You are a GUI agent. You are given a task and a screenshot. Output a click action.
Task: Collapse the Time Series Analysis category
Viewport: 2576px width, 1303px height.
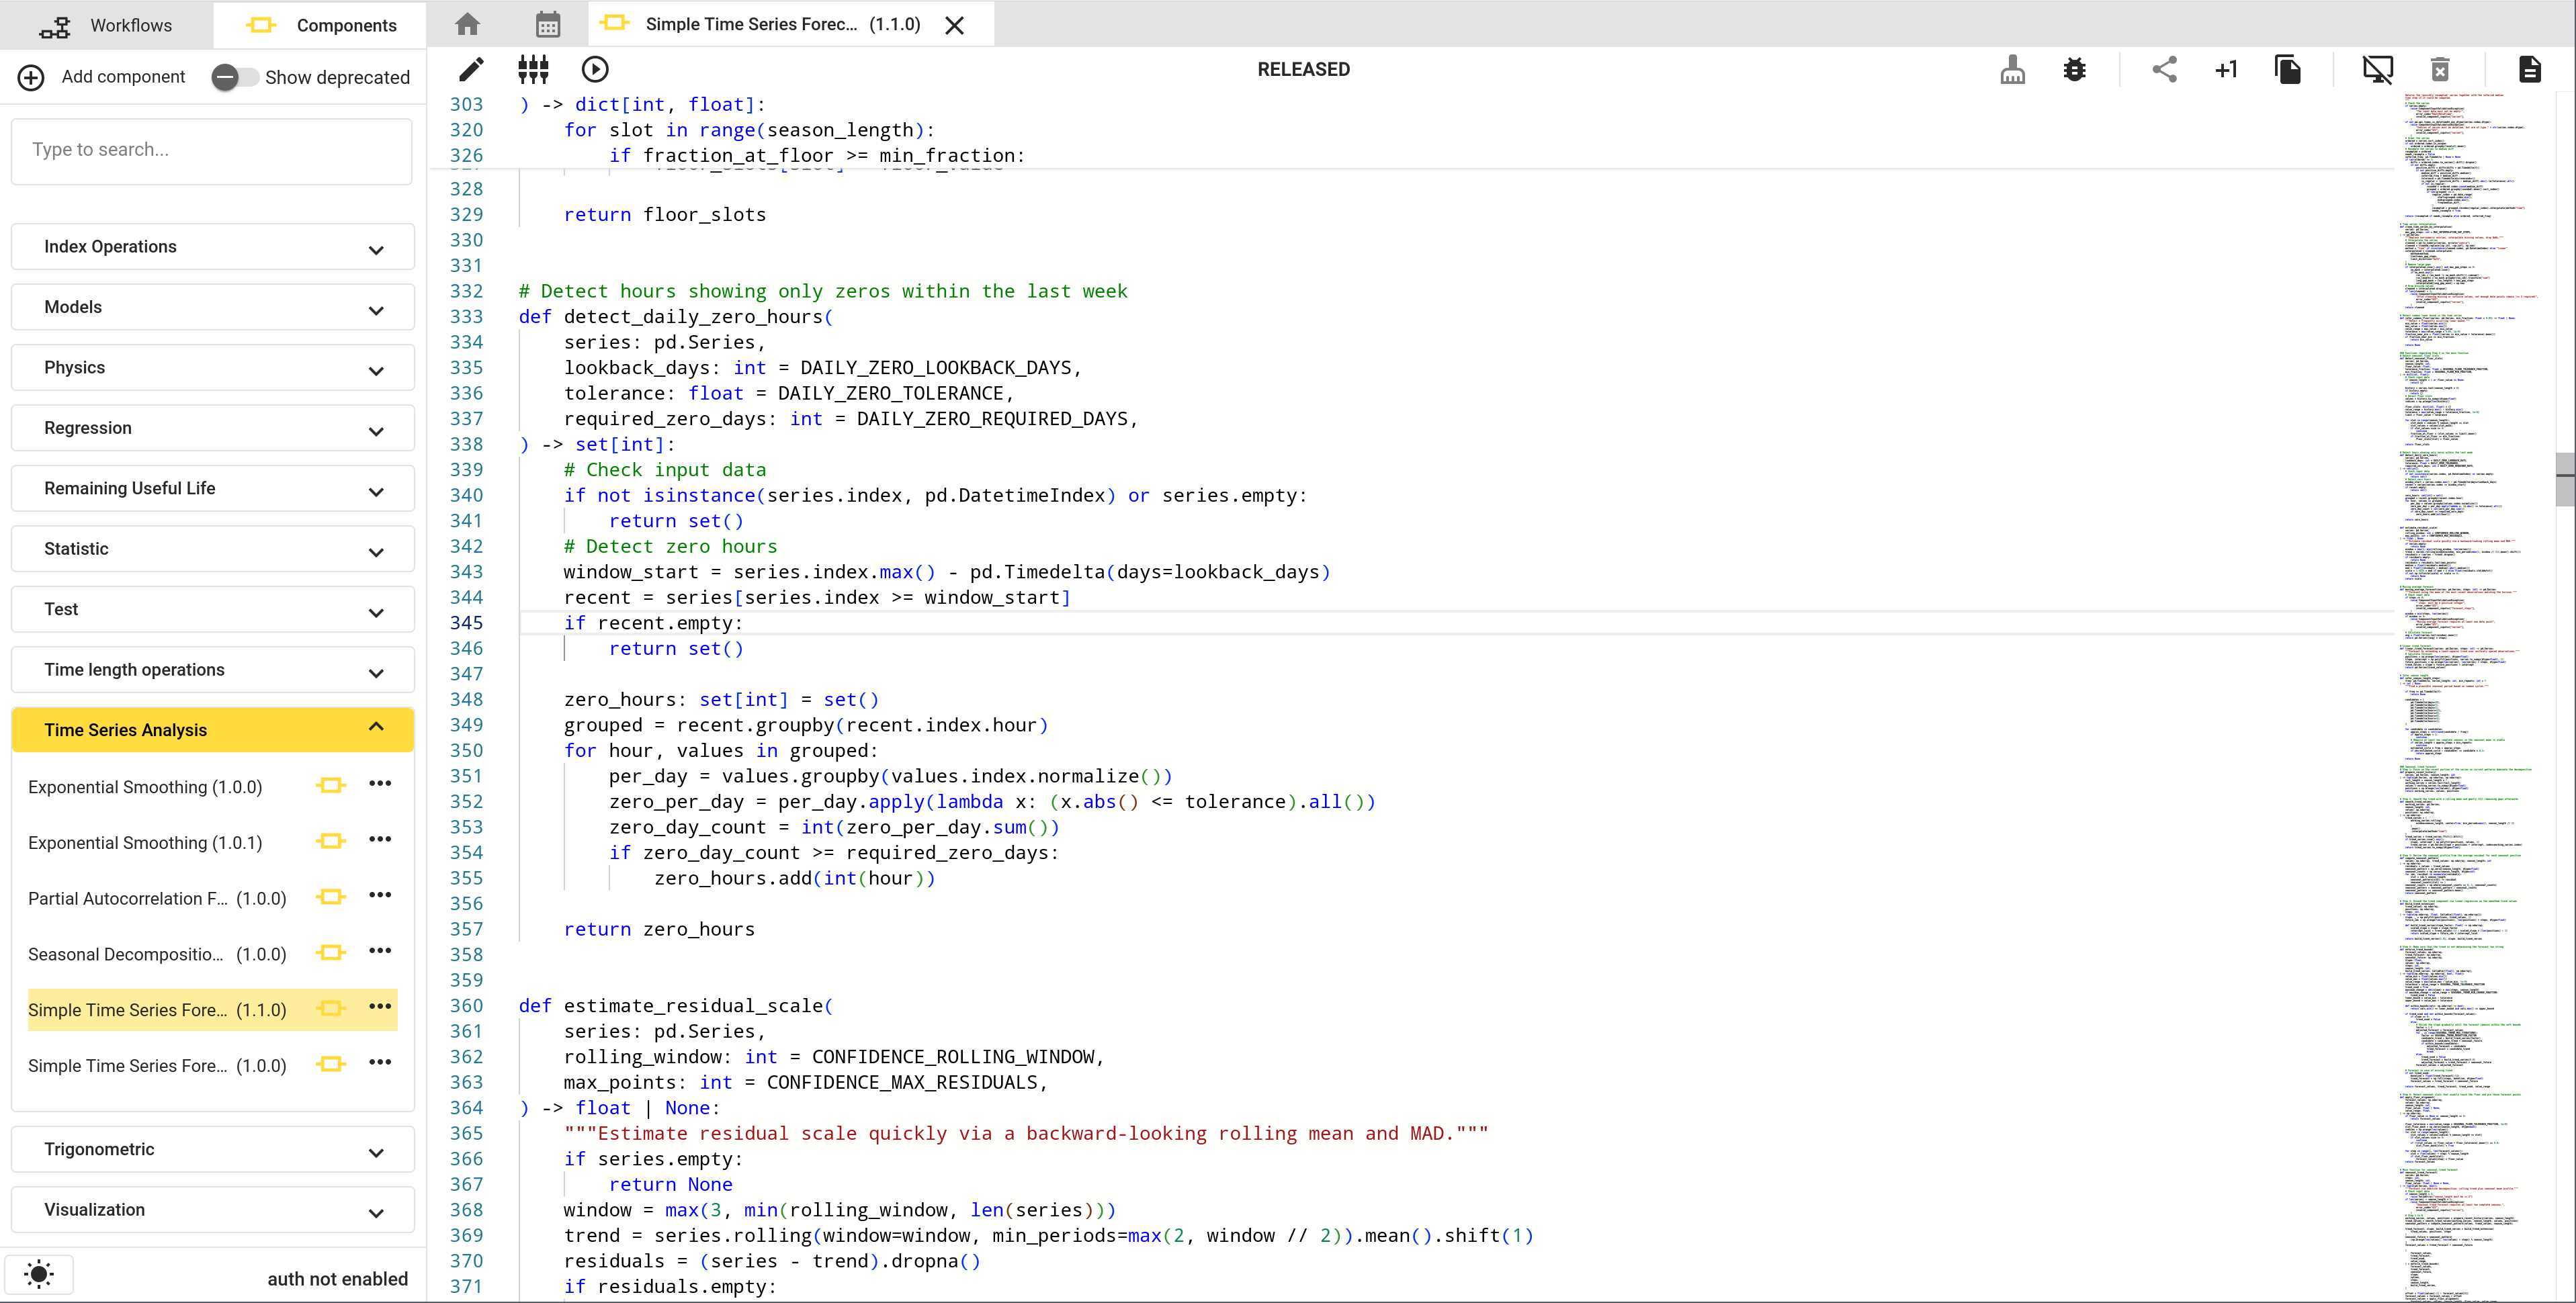click(x=213, y=730)
